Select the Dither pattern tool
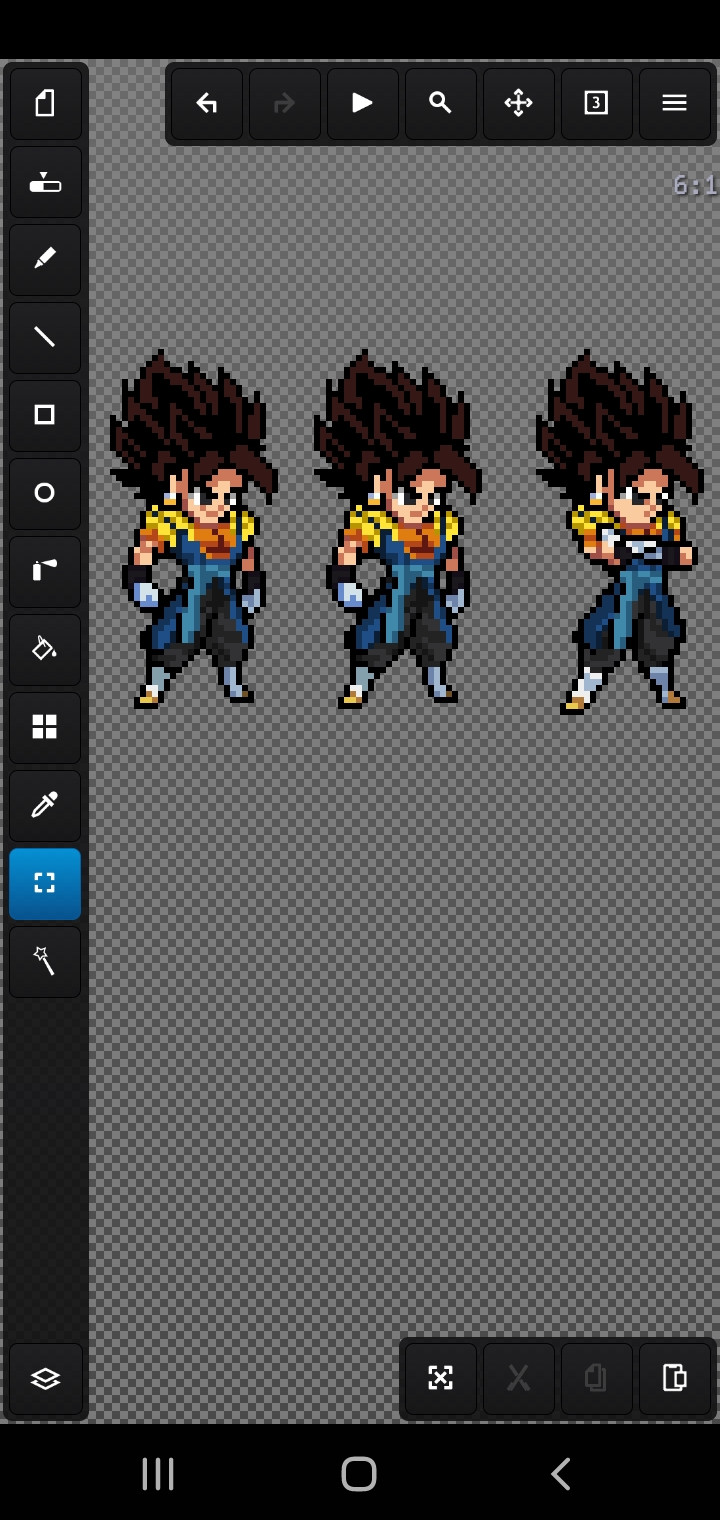Image resolution: width=720 pixels, height=1520 pixels. 45,727
